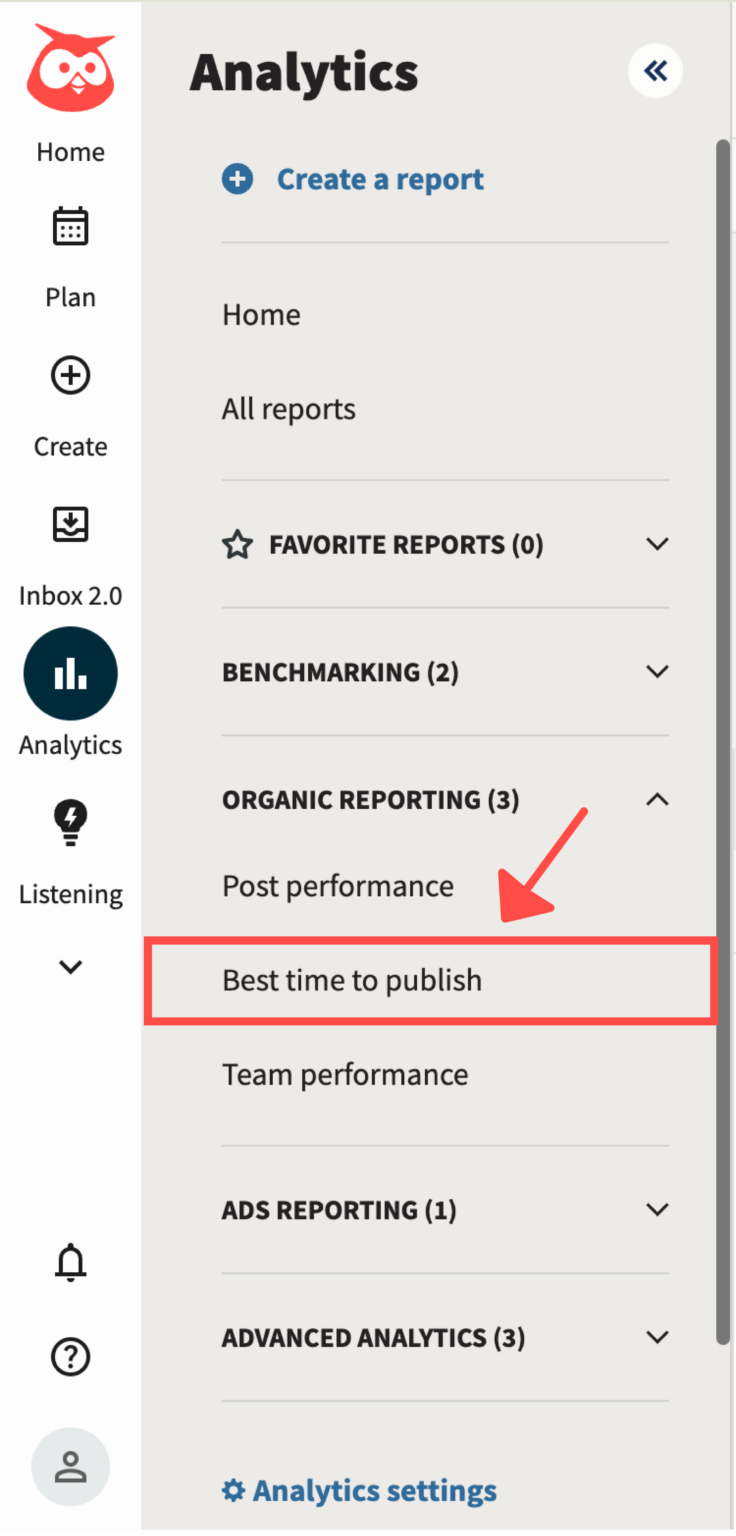736x1536 pixels.
Task: Select the Create plus icon
Action: (70, 375)
